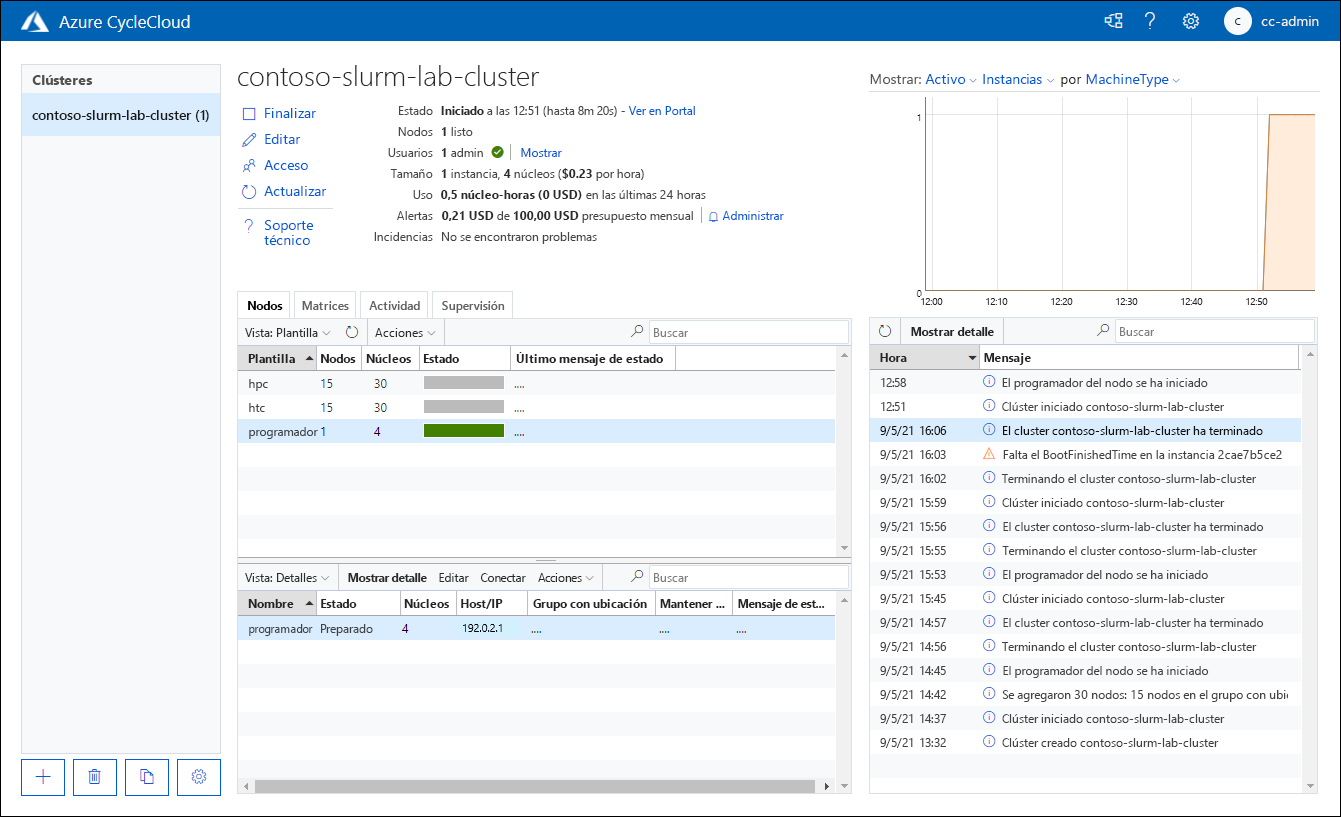
Task: Open the global settings gear in header
Action: 1190,21
